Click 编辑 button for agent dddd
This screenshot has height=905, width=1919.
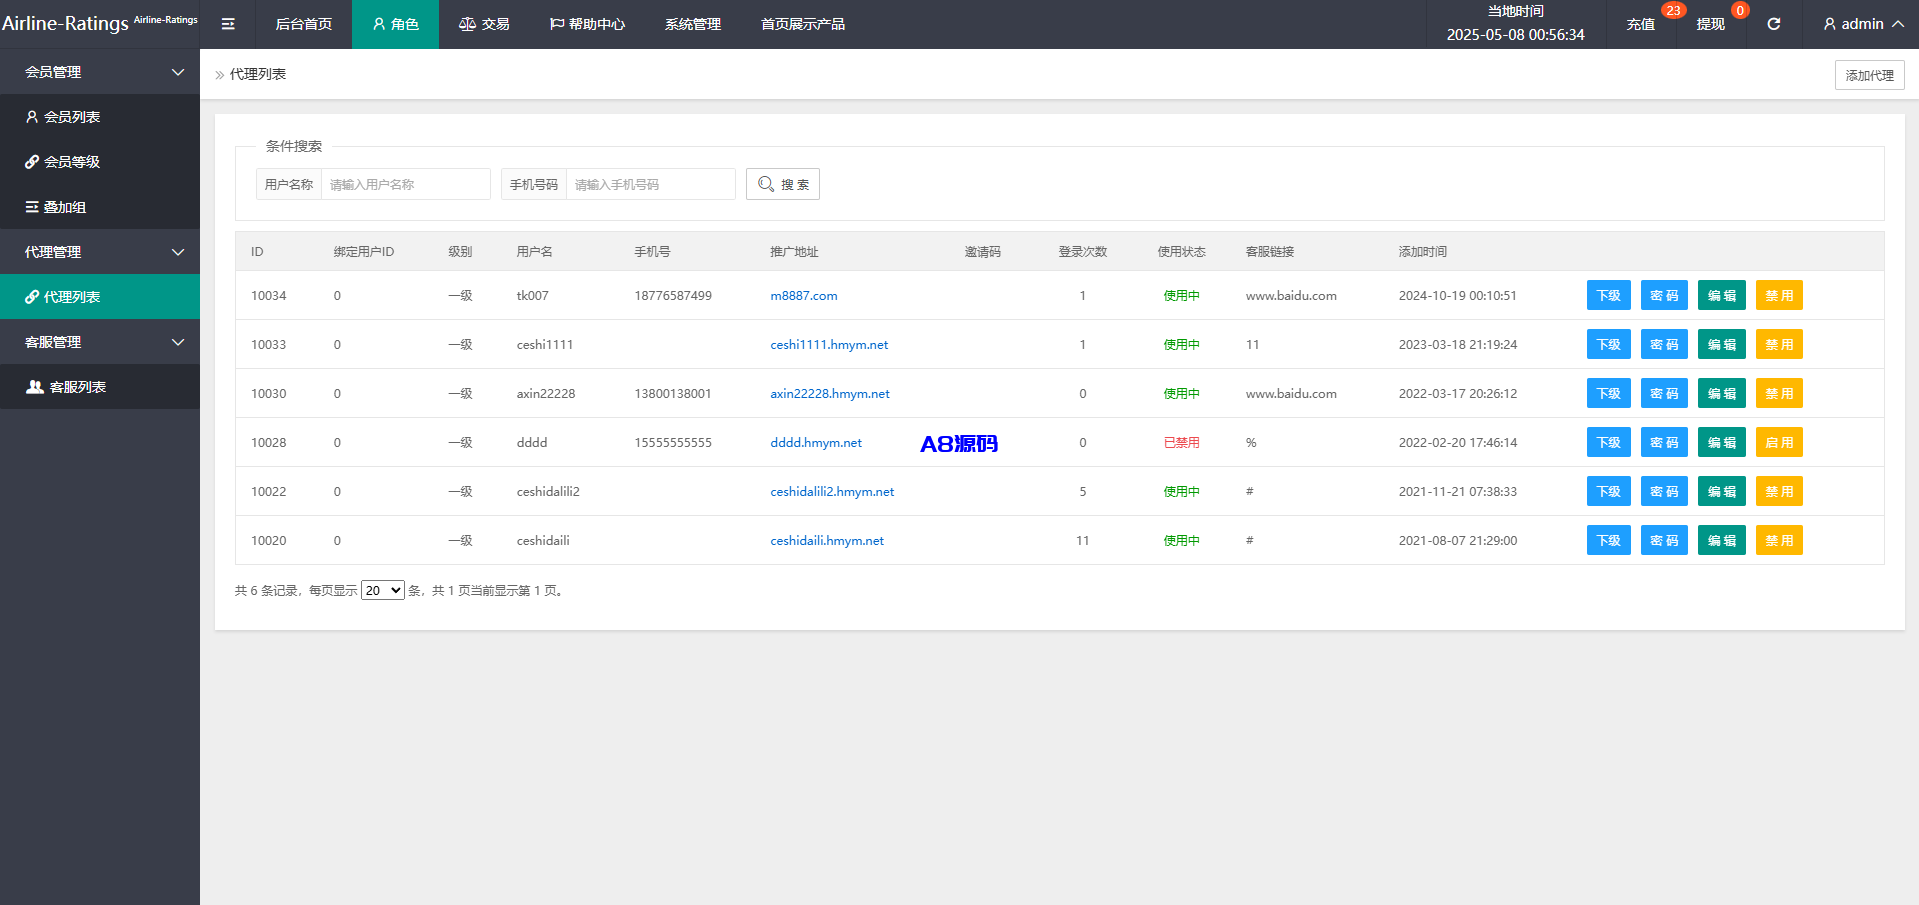(1722, 442)
